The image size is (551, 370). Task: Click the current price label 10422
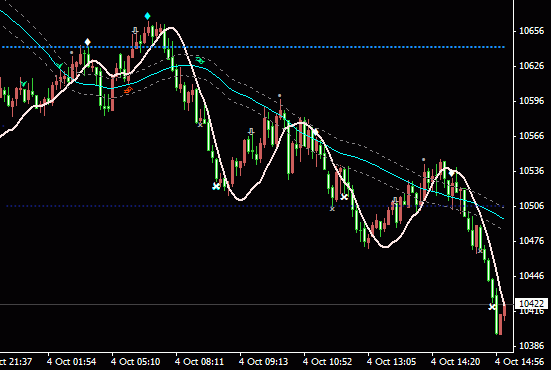point(531,304)
